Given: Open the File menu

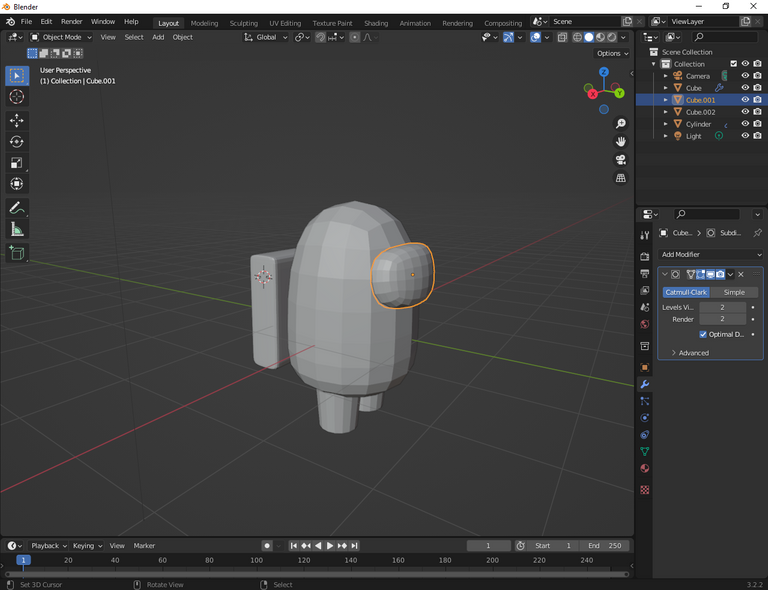Looking at the screenshot, I should click(x=26, y=22).
